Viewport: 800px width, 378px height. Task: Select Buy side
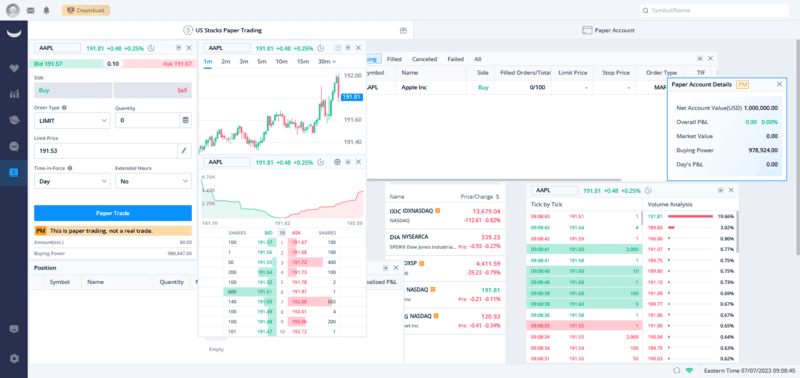tap(73, 90)
